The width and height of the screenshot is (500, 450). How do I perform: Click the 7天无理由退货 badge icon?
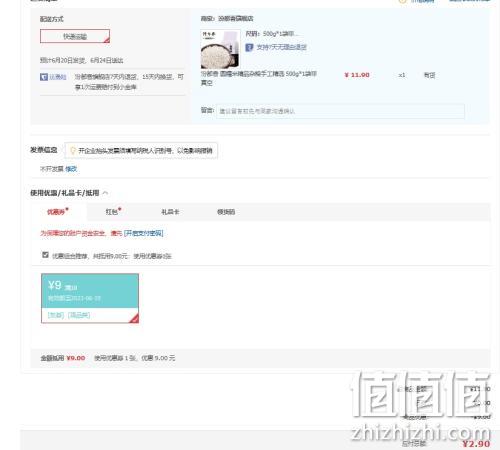click(x=249, y=47)
